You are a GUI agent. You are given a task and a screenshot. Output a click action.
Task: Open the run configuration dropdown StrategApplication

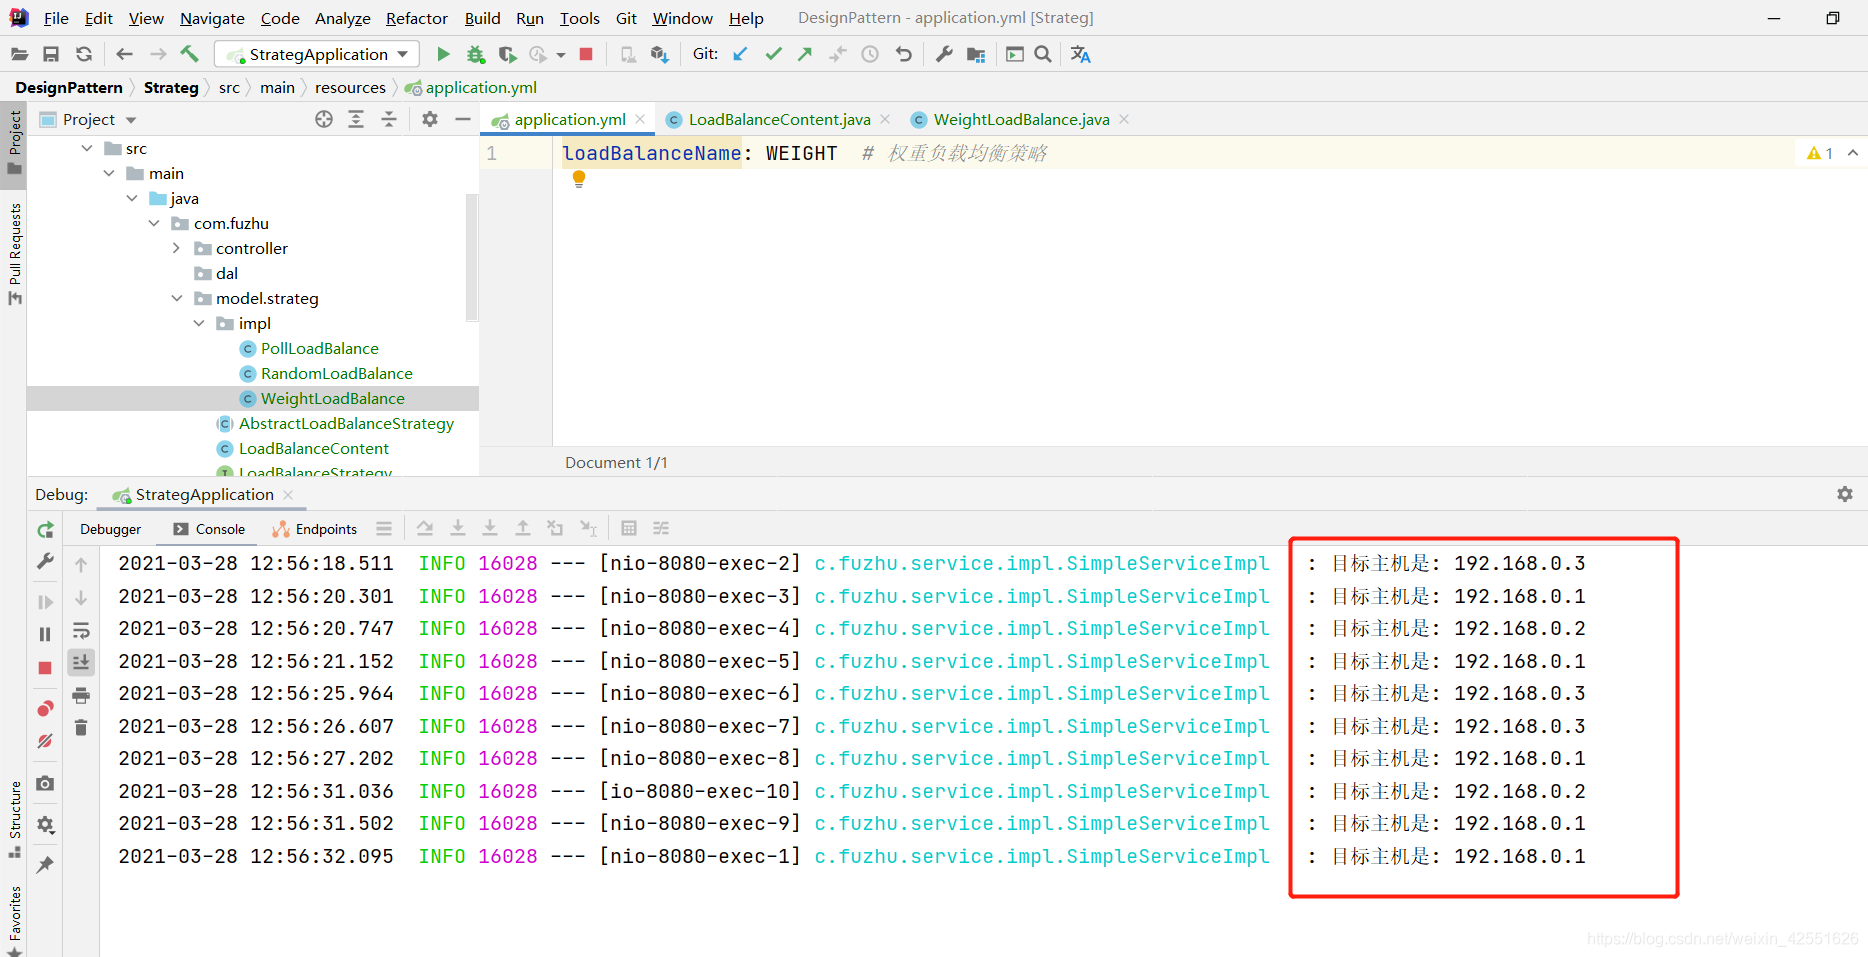[317, 54]
